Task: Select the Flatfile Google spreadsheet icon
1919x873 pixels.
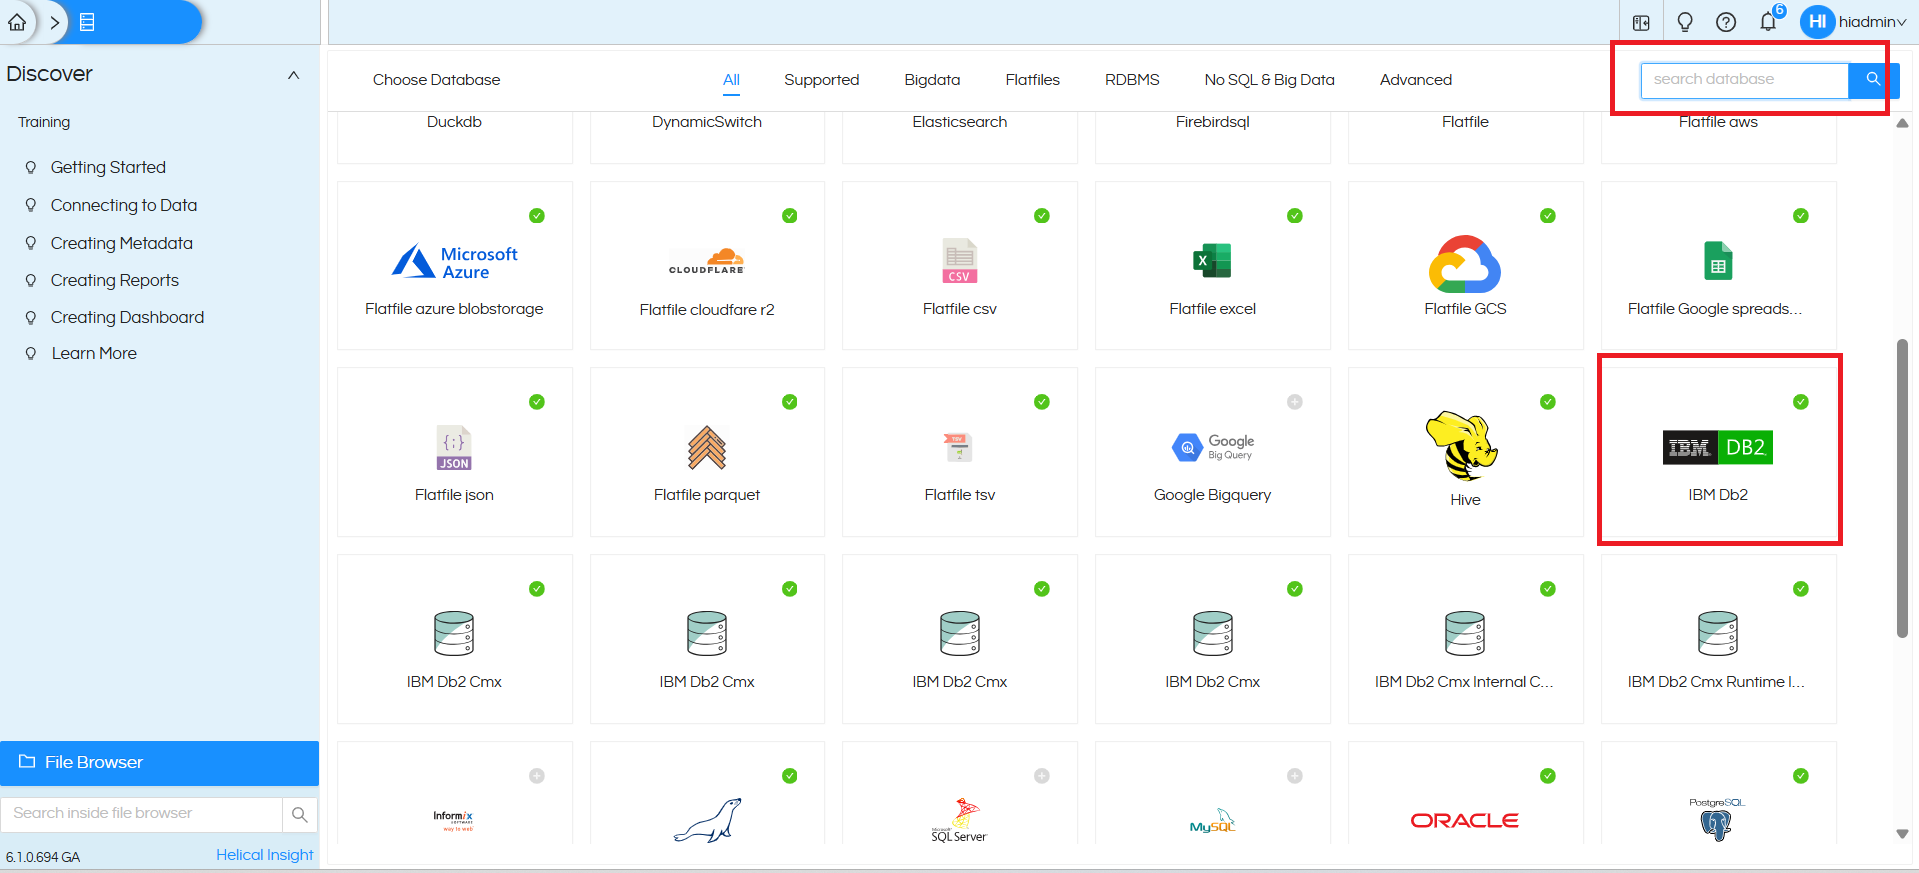Action: [x=1718, y=261]
